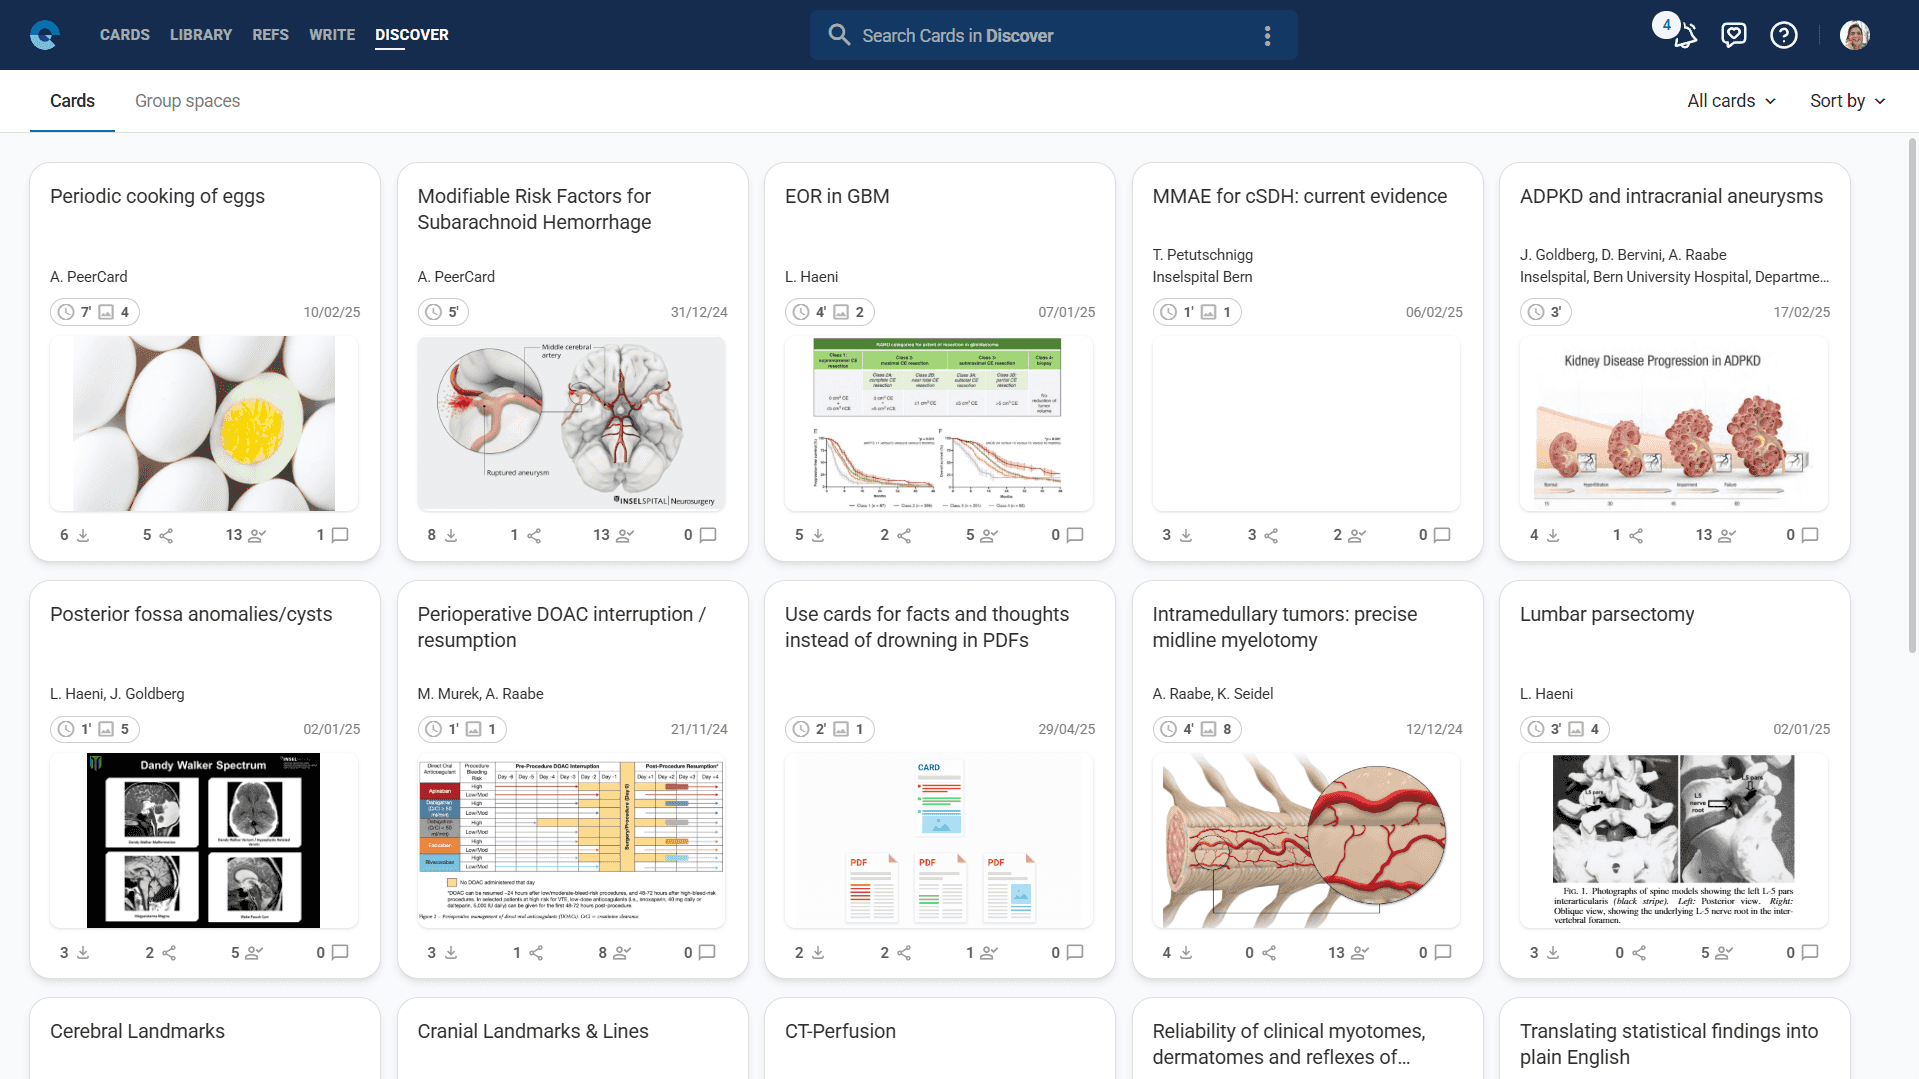Click the search magnifier icon
This screenshot has height=1079, width=1919.
point(838,35)
